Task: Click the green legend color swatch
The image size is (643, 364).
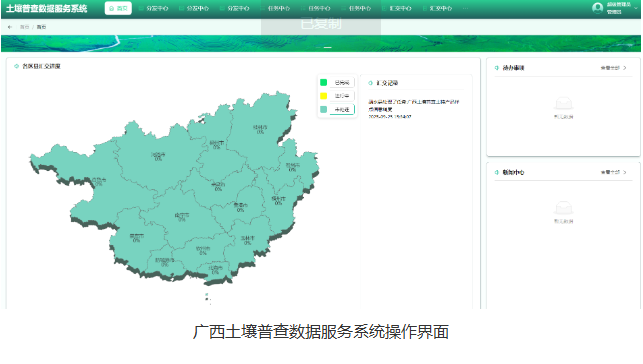Action: (x=323, y=82)
